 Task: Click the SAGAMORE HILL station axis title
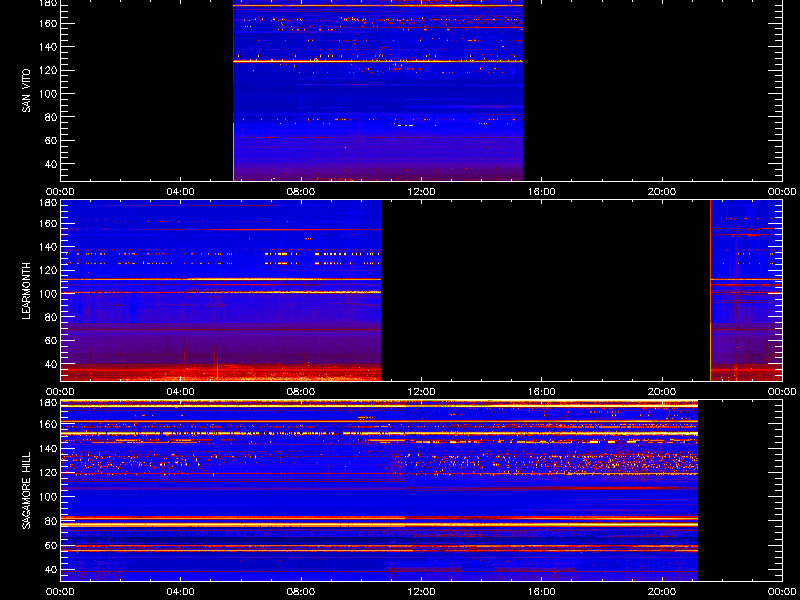(26, 490)
